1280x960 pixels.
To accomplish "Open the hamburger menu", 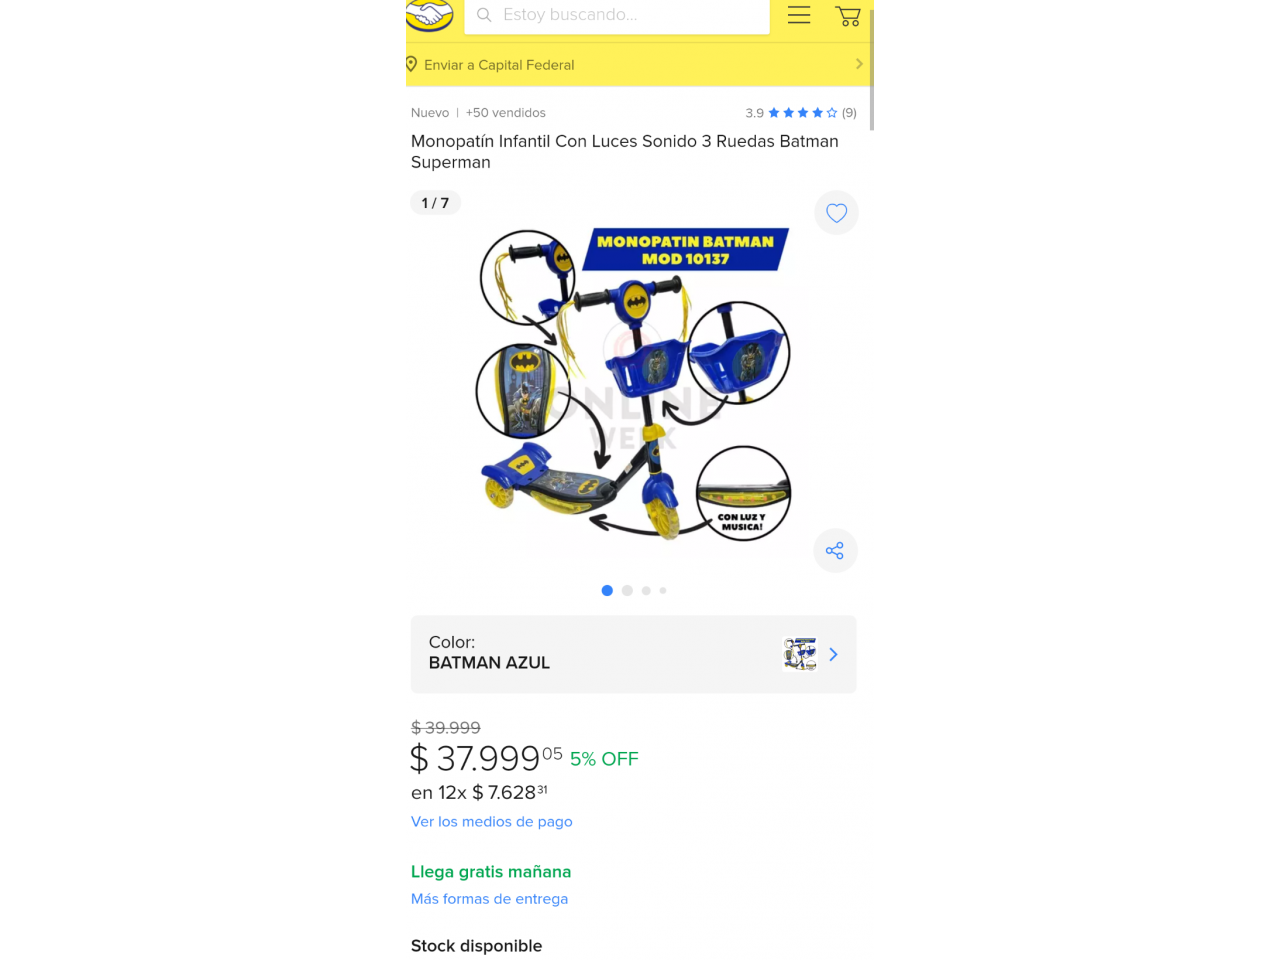I will click(x=799, y=15).
